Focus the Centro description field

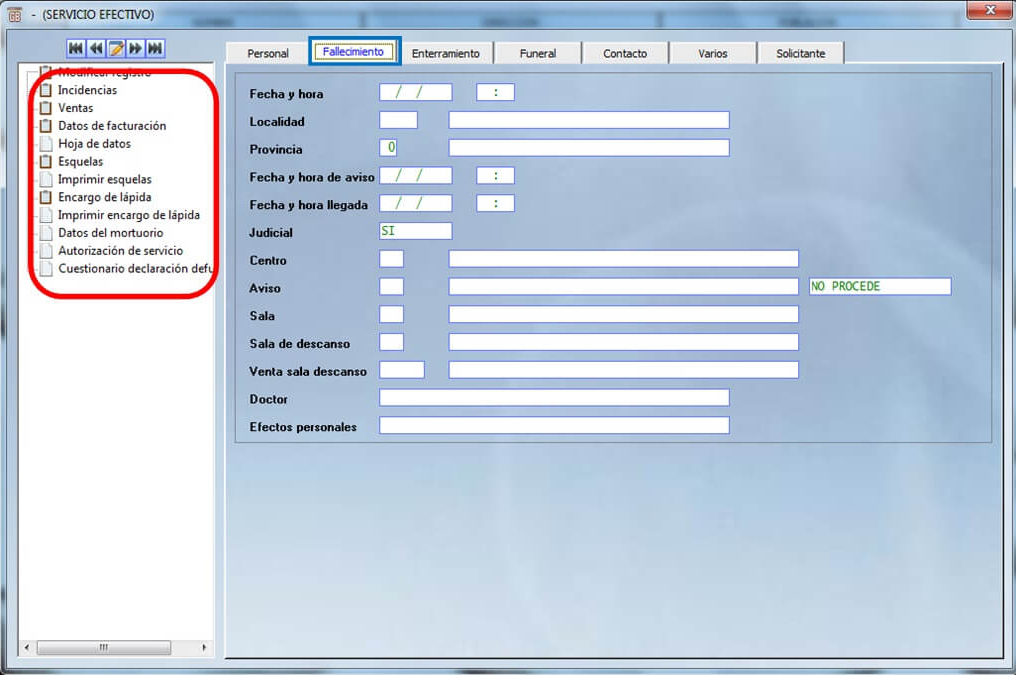(x=623, y=259)
